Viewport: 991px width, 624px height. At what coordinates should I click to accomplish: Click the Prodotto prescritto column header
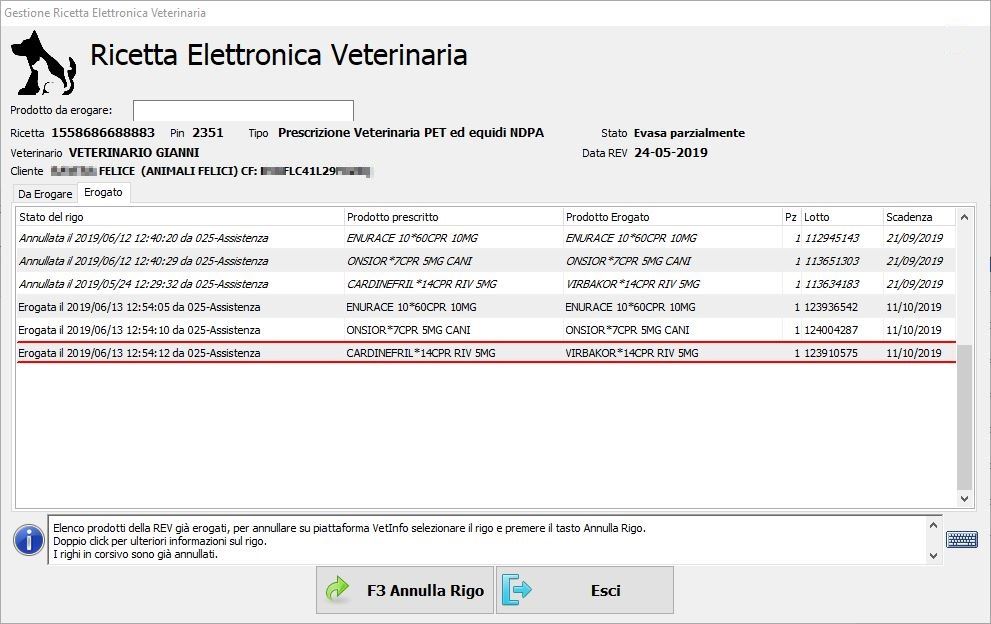(x=453, y=217)
